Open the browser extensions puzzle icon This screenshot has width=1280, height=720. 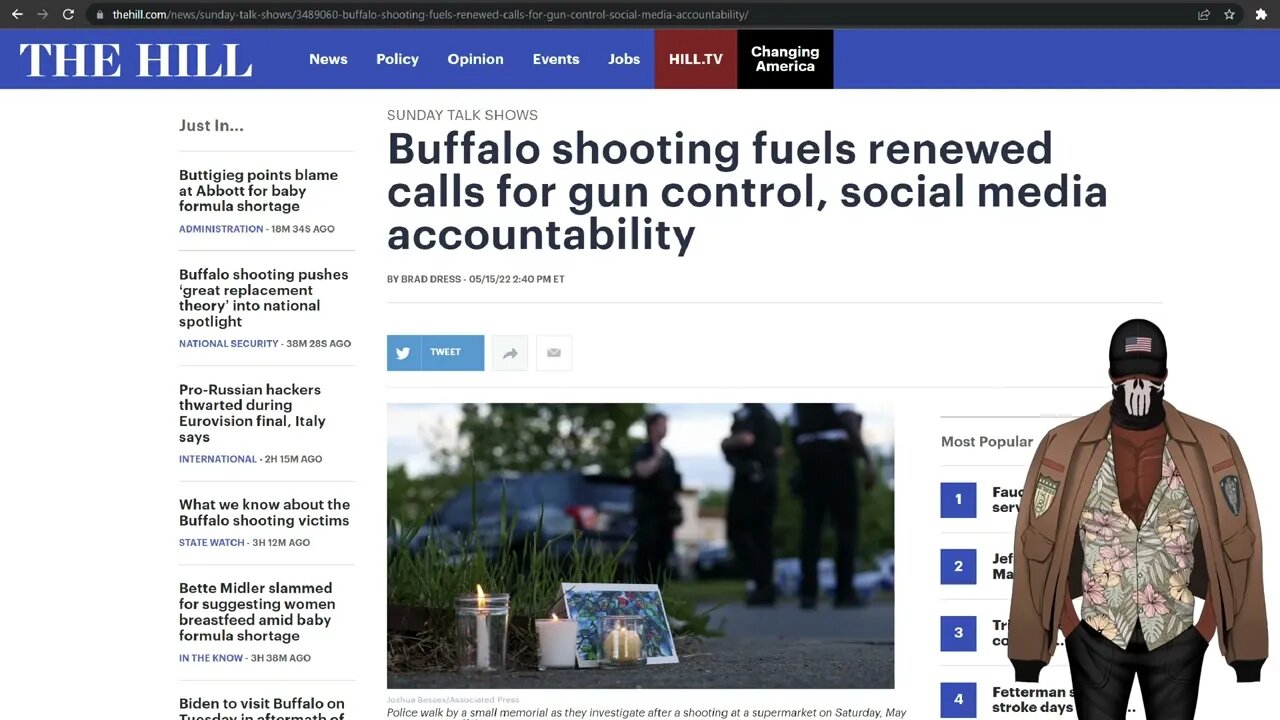(1261, 14)
